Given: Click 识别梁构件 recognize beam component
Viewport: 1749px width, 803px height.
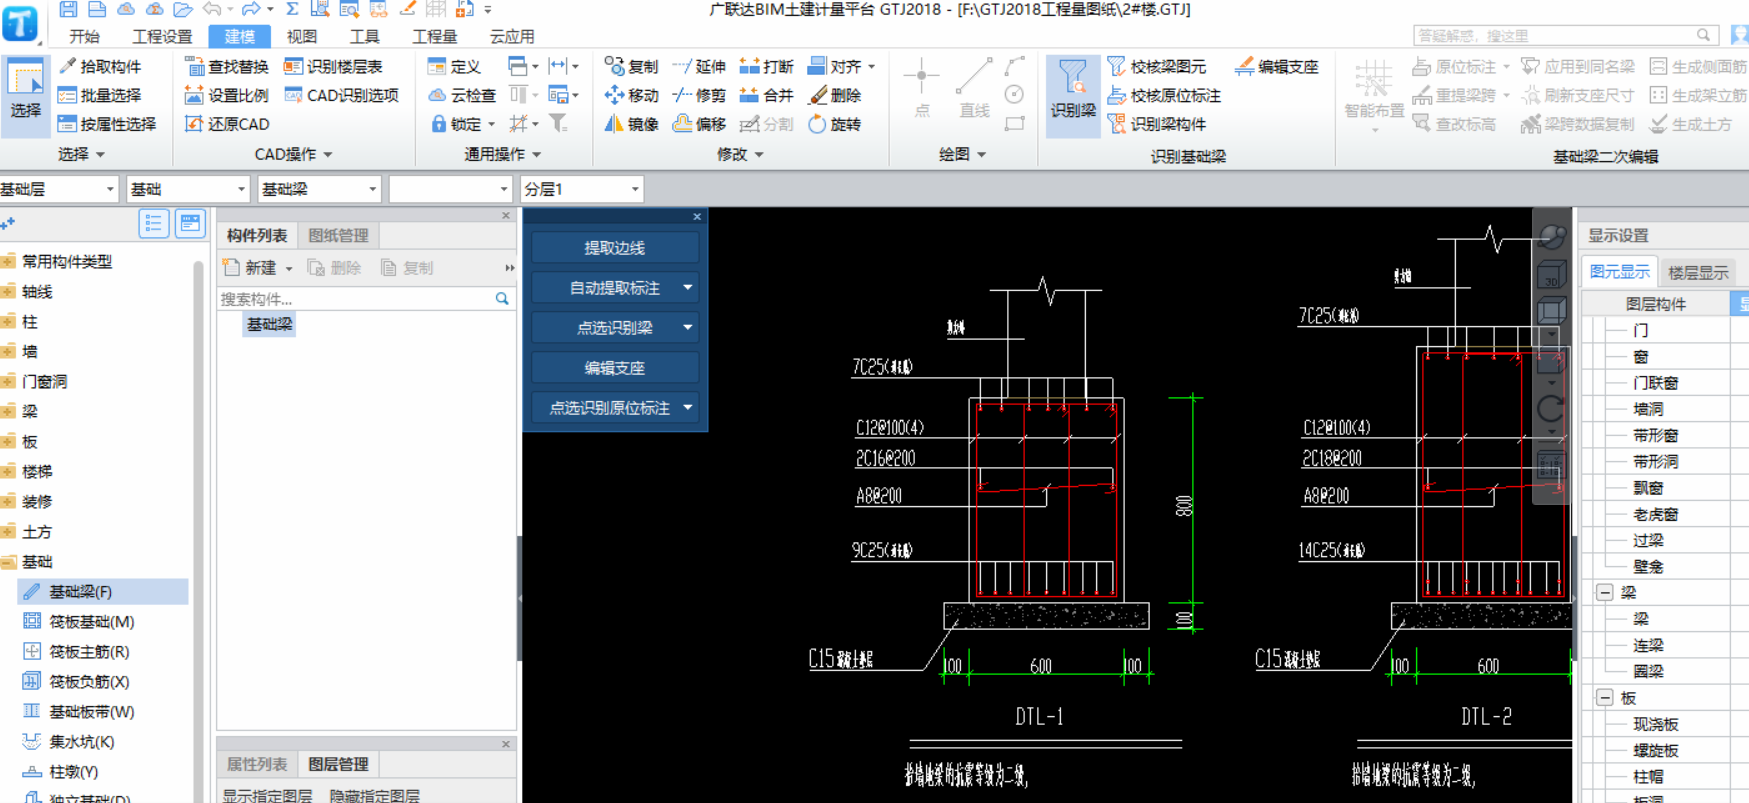Looking at the screenshot, I should tap(1157, 124).
